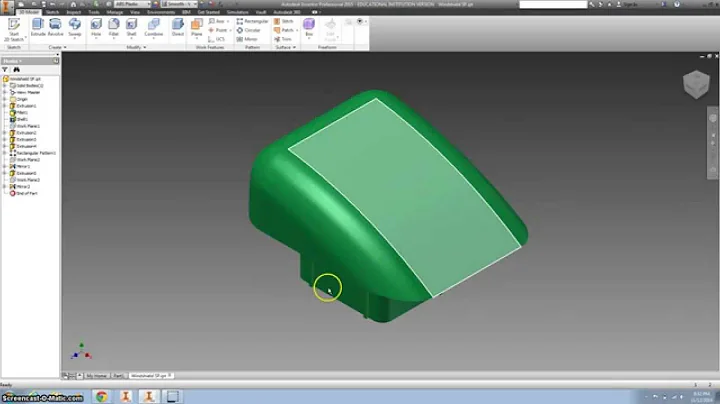The image size is (720, 404).
Task: Select the Rectangular pattern tool
Action: pos(252,21)
